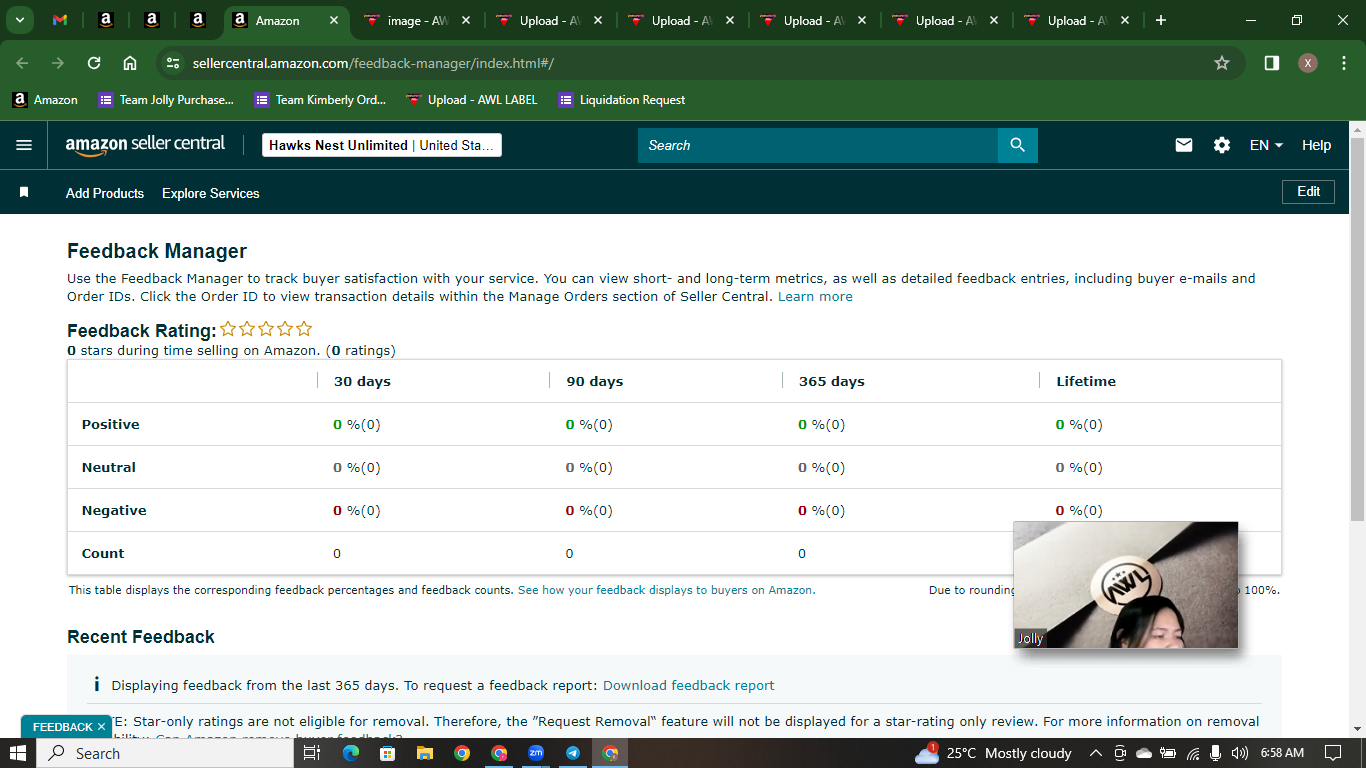Click the magnifier search button
Image resolution: width=1366 pixels, height=768 pixels.
pyautogui.click(x=1018, y=145)
